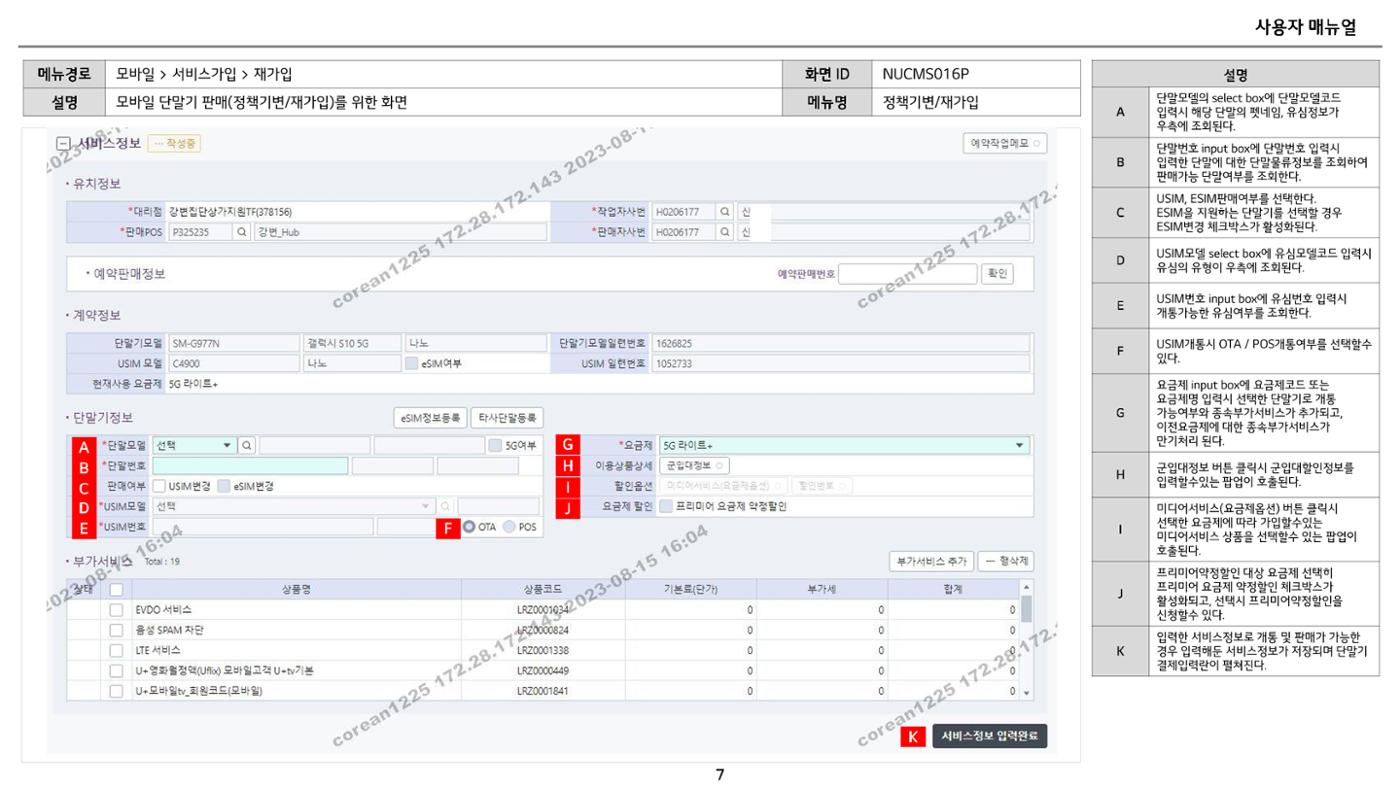Click the 부가세 column header
Viewport: 1400px width, 788px height.
tap(822, 589)
